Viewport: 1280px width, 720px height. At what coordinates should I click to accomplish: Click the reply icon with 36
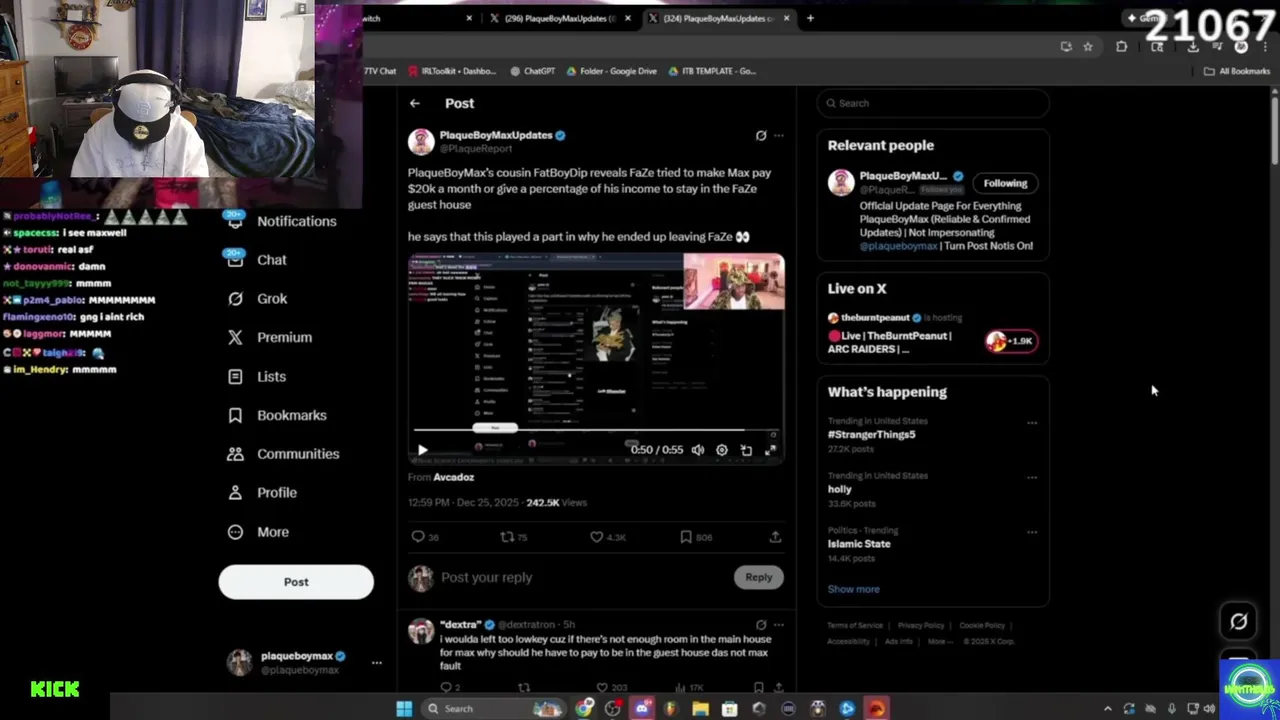[425, 537]
